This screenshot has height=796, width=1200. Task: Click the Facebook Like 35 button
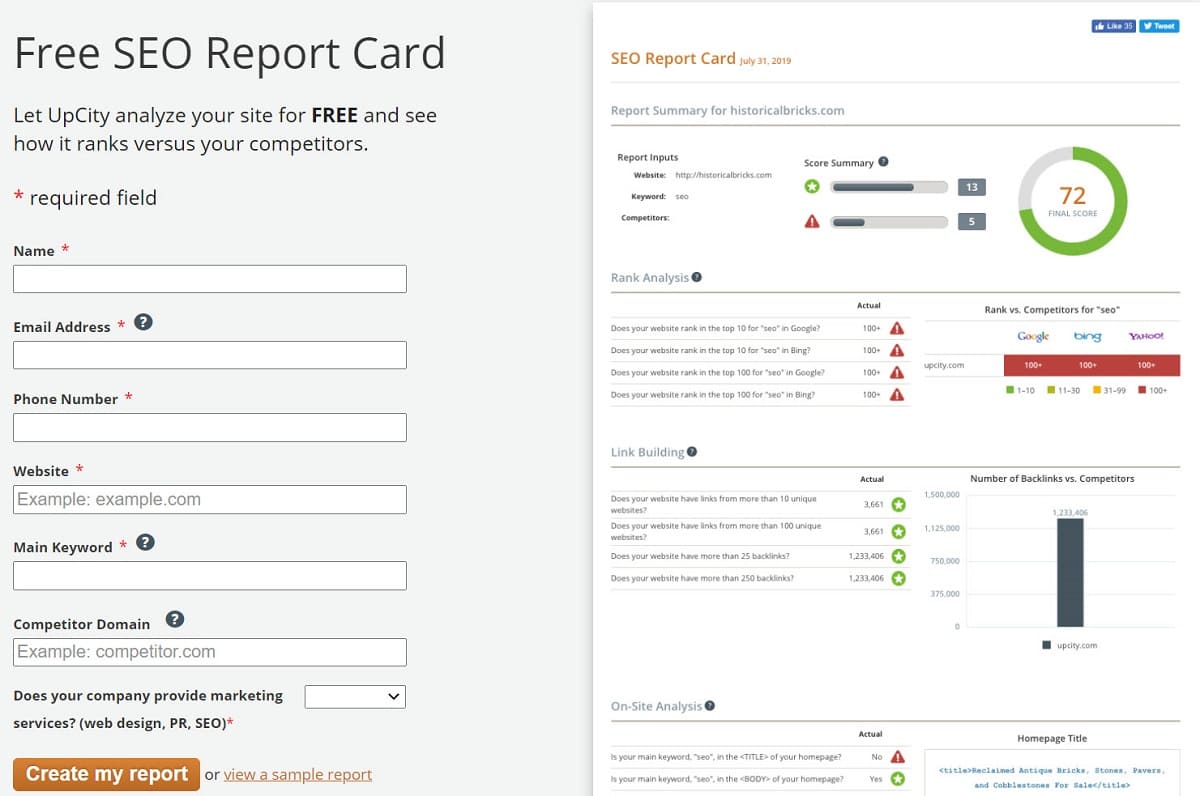(x=1114, y=26)
